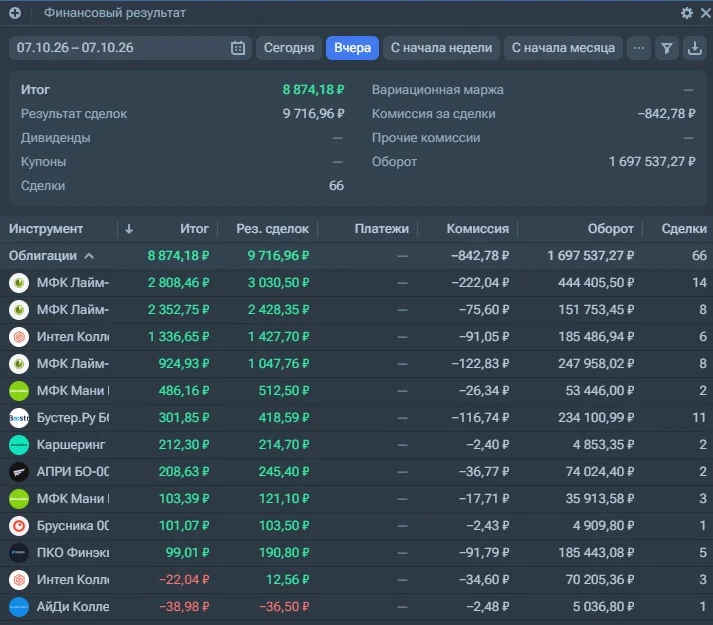
Task: Open widget settings gear icon
Action: coord(687,13)
